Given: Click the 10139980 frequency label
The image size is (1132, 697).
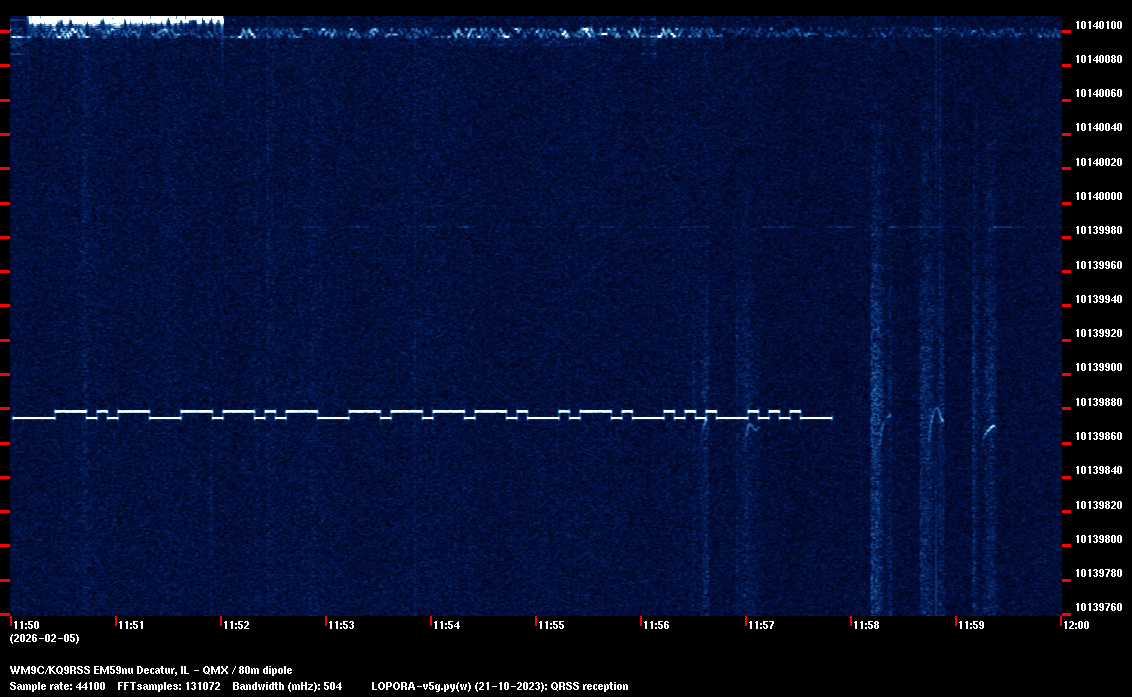Looking at the screenshot, I should pos(1098,231).
